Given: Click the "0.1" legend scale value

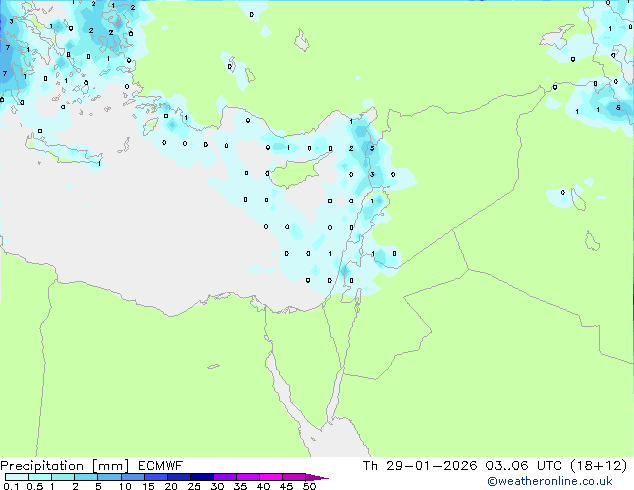Looking at the screenshot, I should pos(11,486).
